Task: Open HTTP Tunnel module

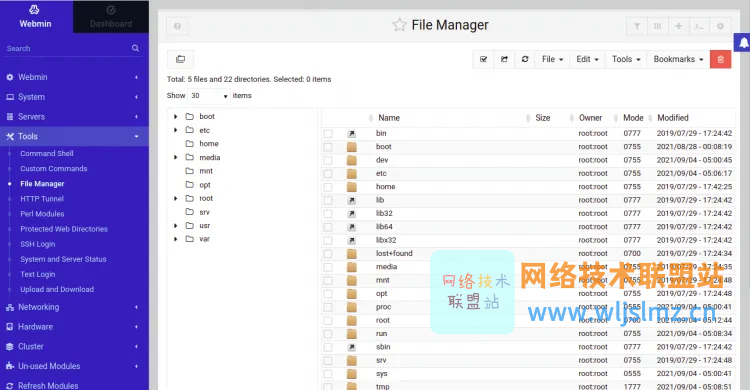Action: pyautogui.click(x=42, y=199)
